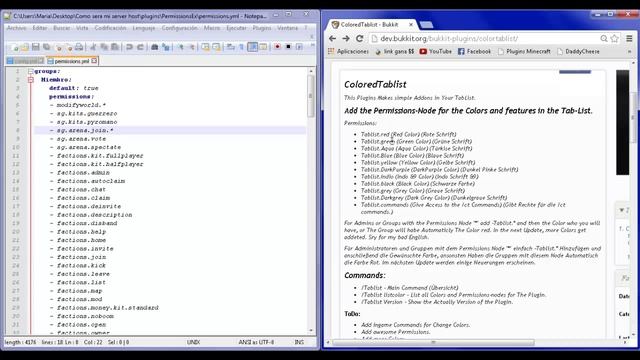Open the Codificación menu
Screen dimensions: 640x360
110,28
